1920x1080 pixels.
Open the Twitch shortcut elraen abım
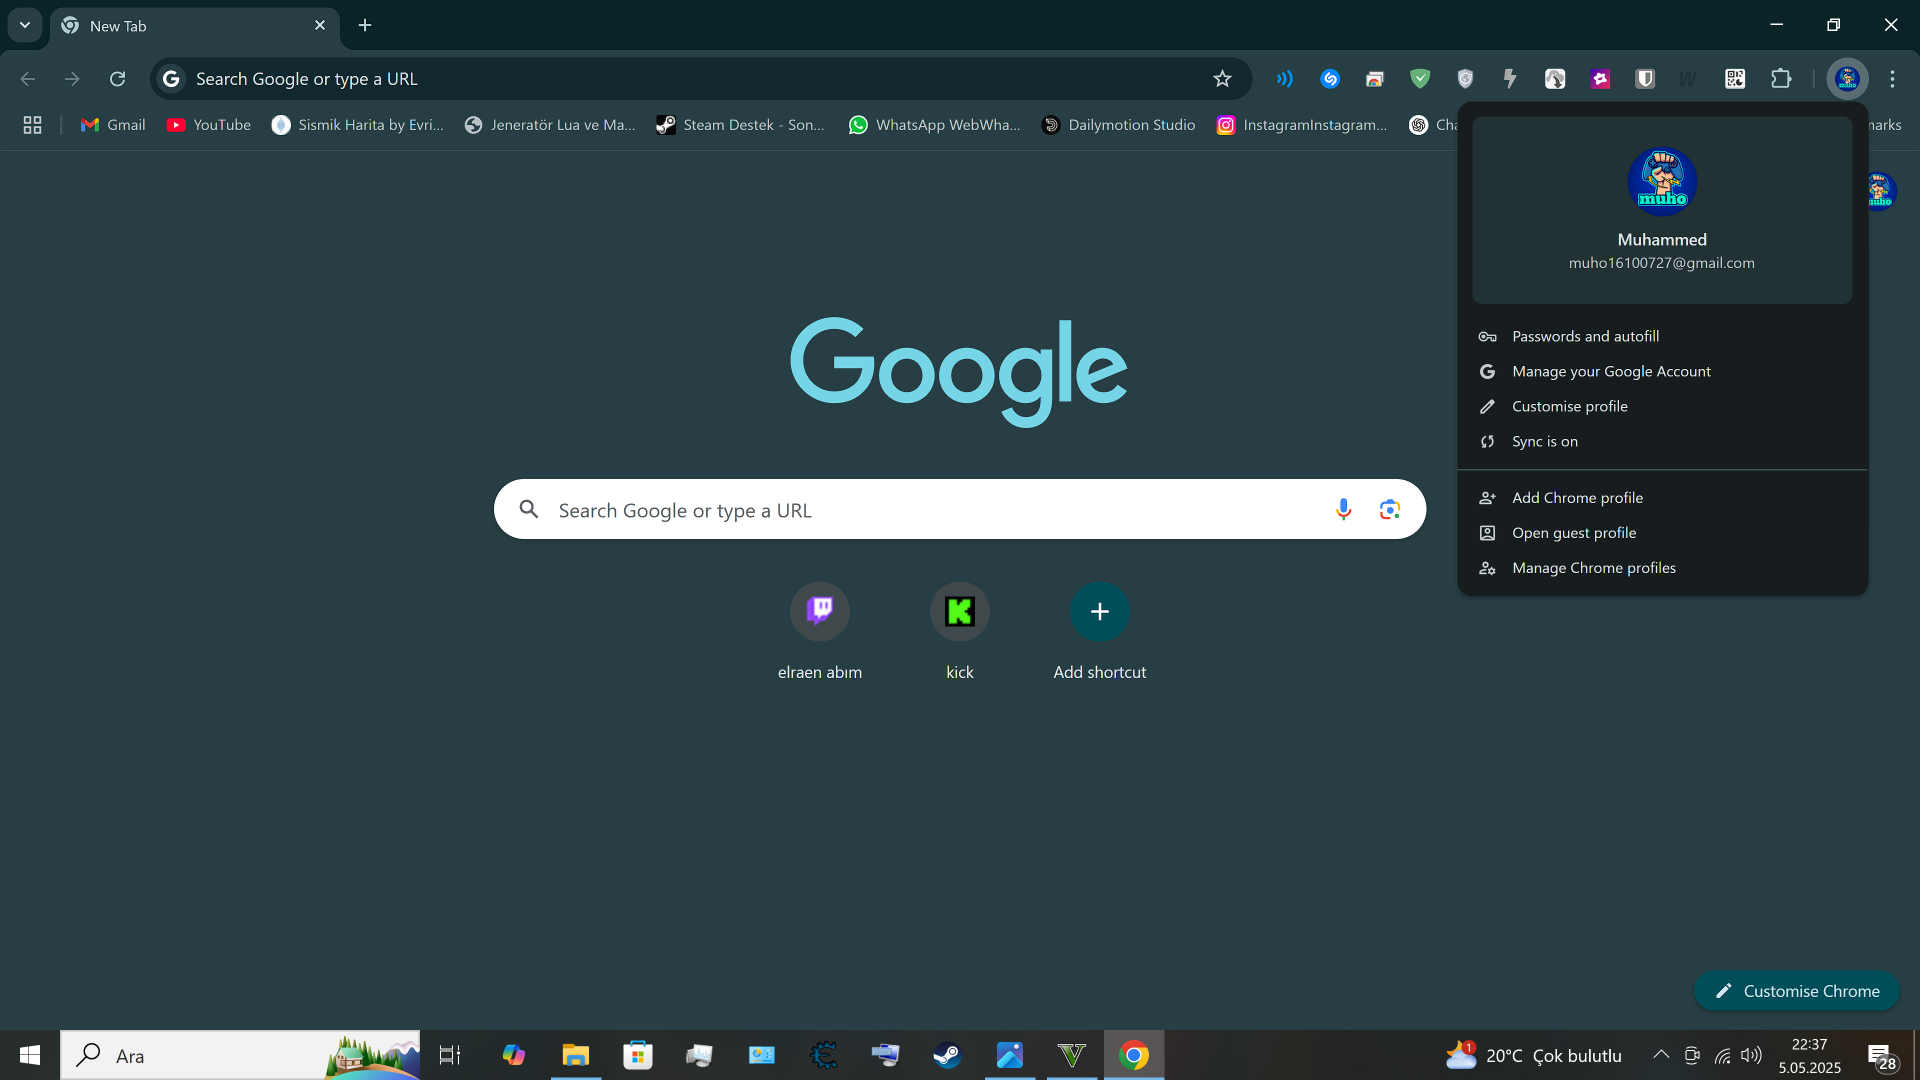point(819,611)
